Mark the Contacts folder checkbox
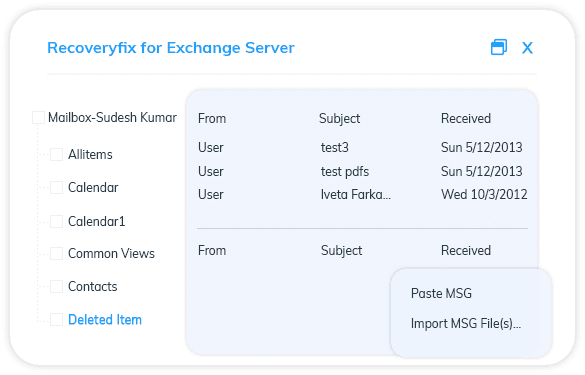Viewport: 585px width, 375px height. click(x=56, y=286)
